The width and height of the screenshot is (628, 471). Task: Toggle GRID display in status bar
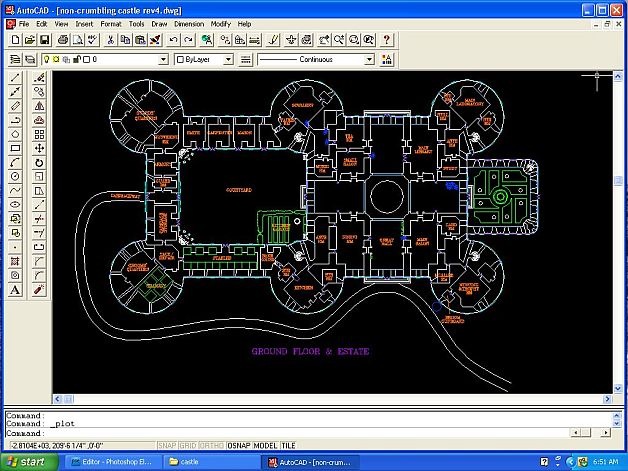187,446
